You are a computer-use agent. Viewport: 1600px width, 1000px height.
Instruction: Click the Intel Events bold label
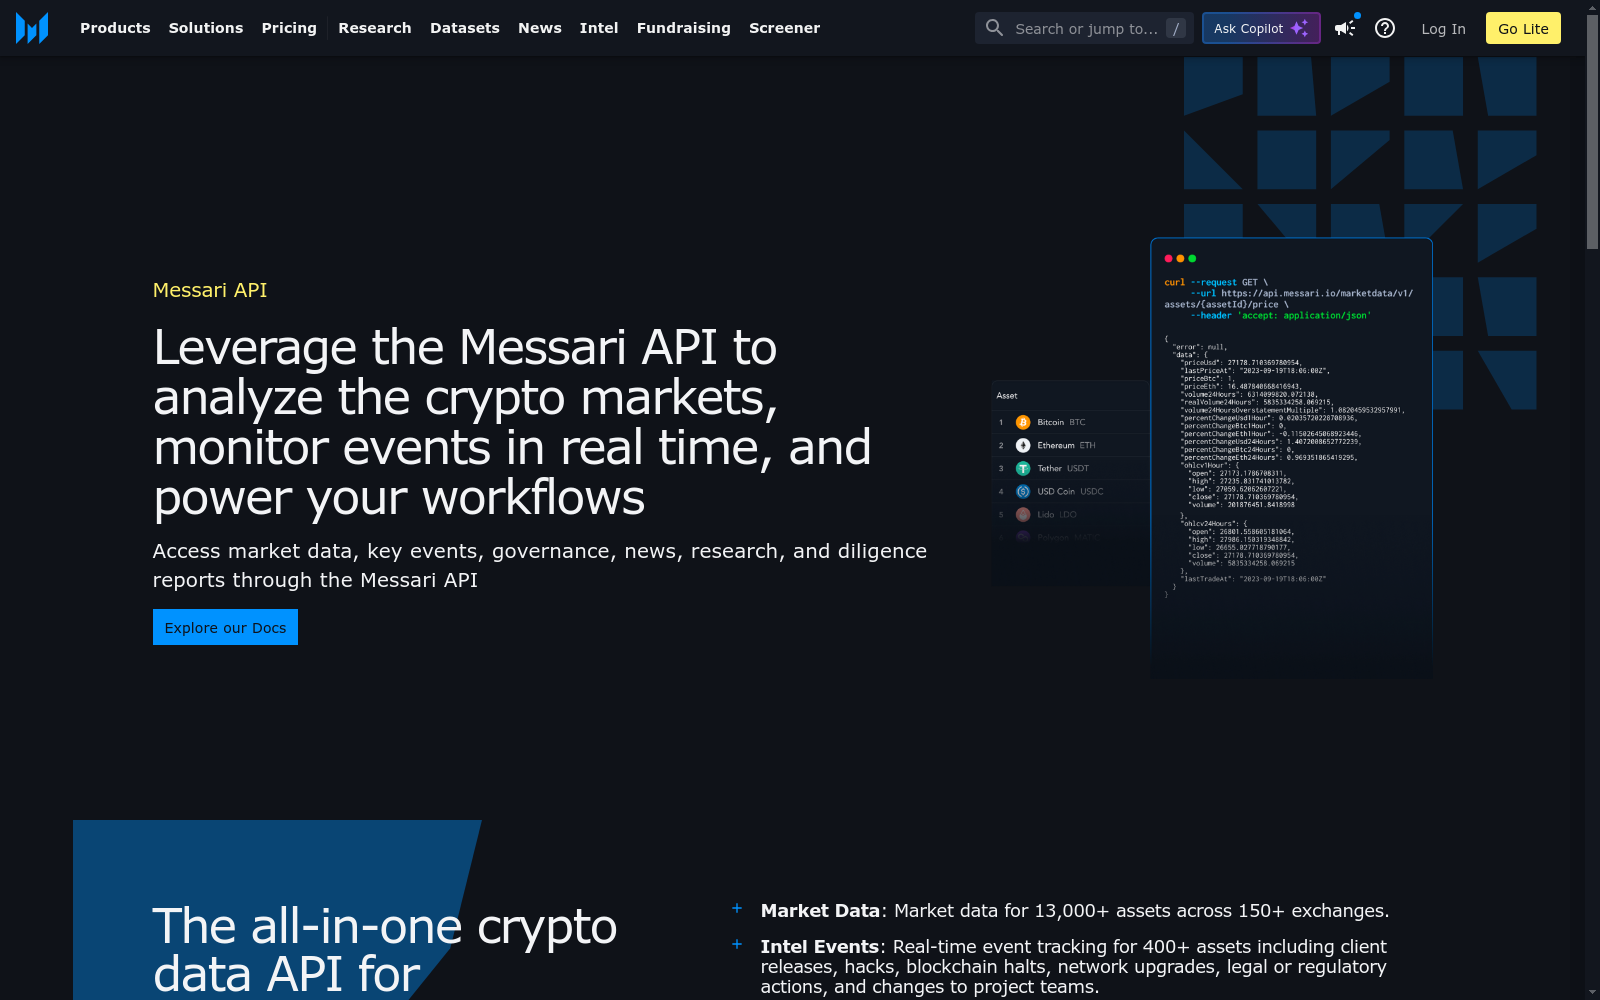[x=820, y=946]
